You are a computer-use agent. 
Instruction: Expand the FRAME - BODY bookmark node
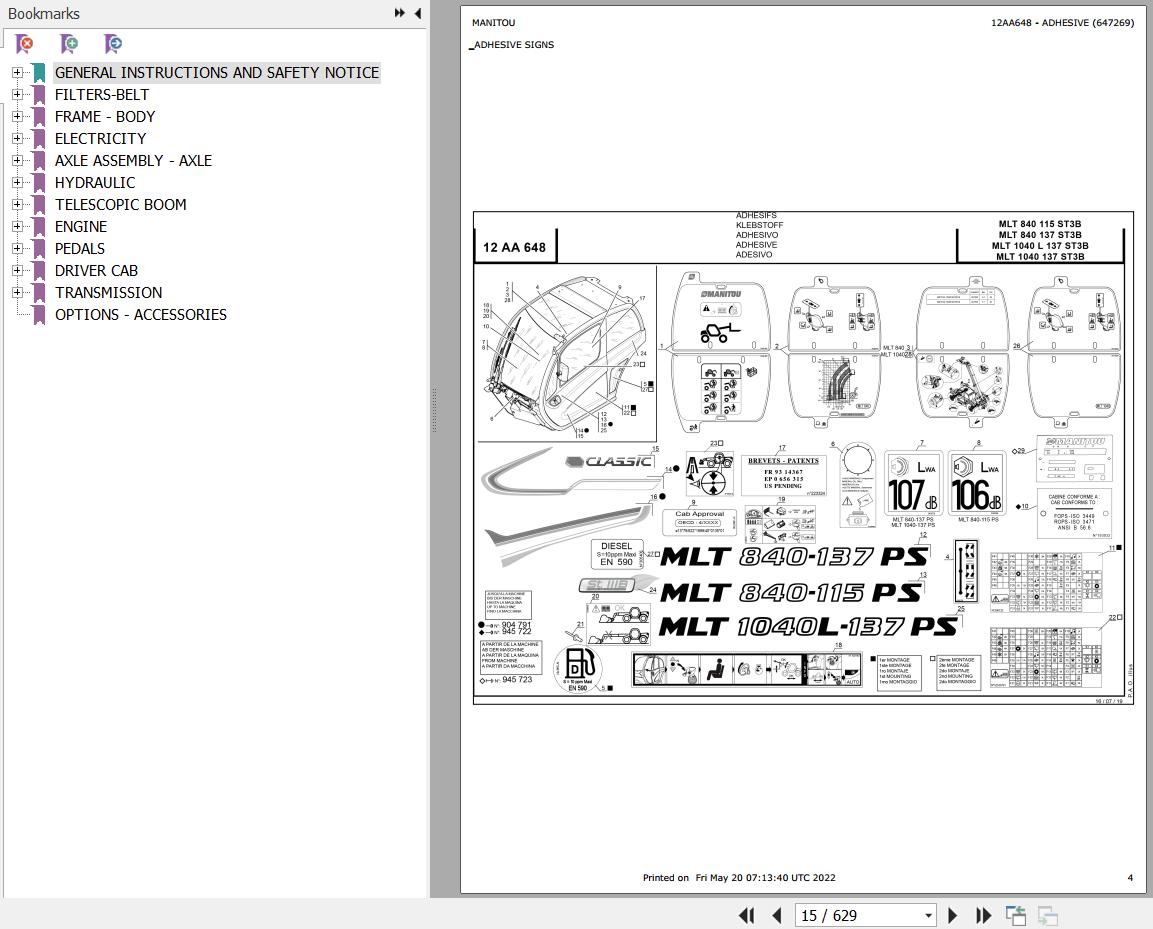(x=18, y=117)
